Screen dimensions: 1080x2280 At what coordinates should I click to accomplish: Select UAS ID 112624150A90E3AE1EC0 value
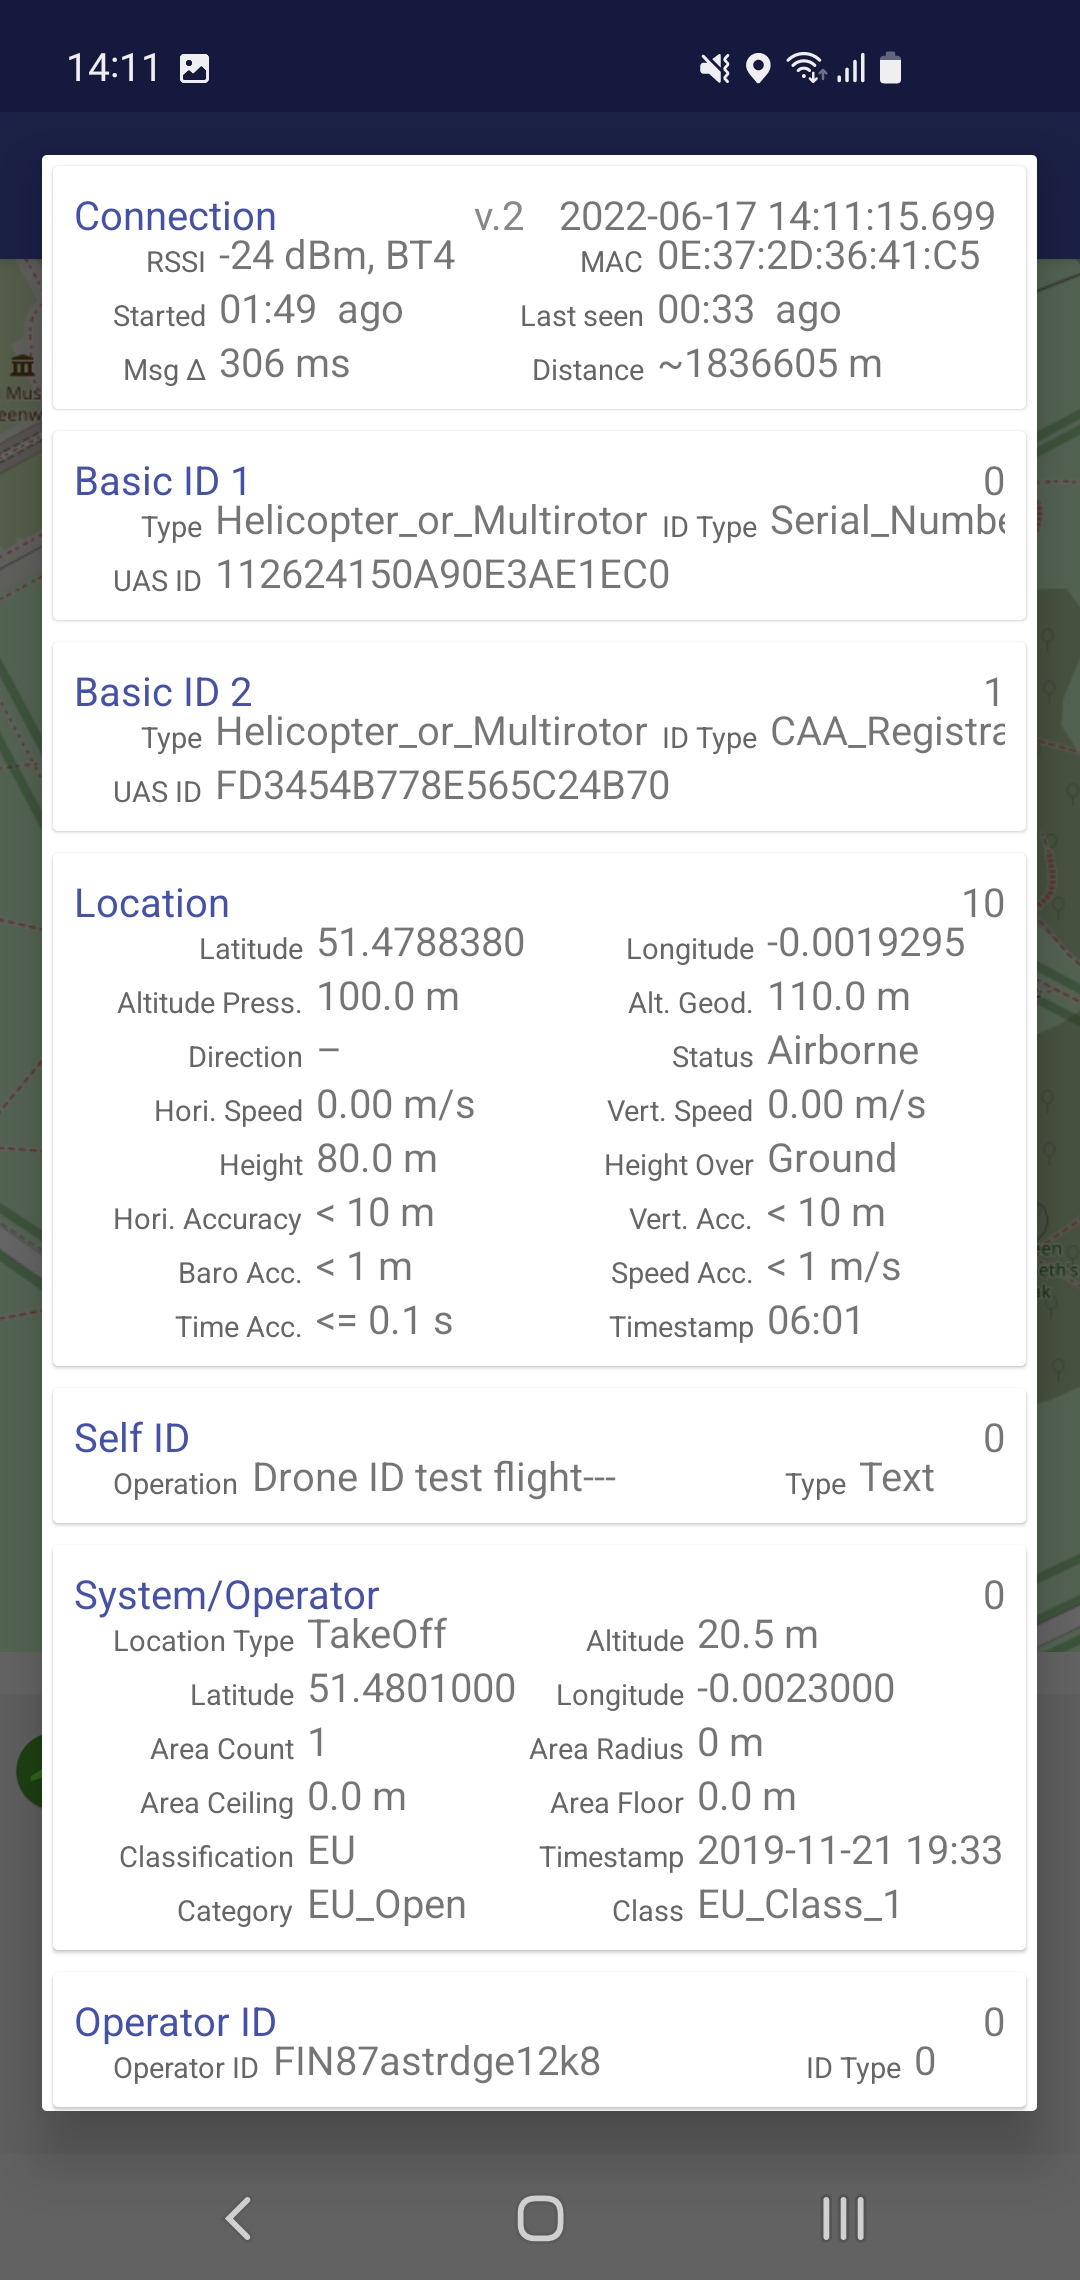pos(442,575)
